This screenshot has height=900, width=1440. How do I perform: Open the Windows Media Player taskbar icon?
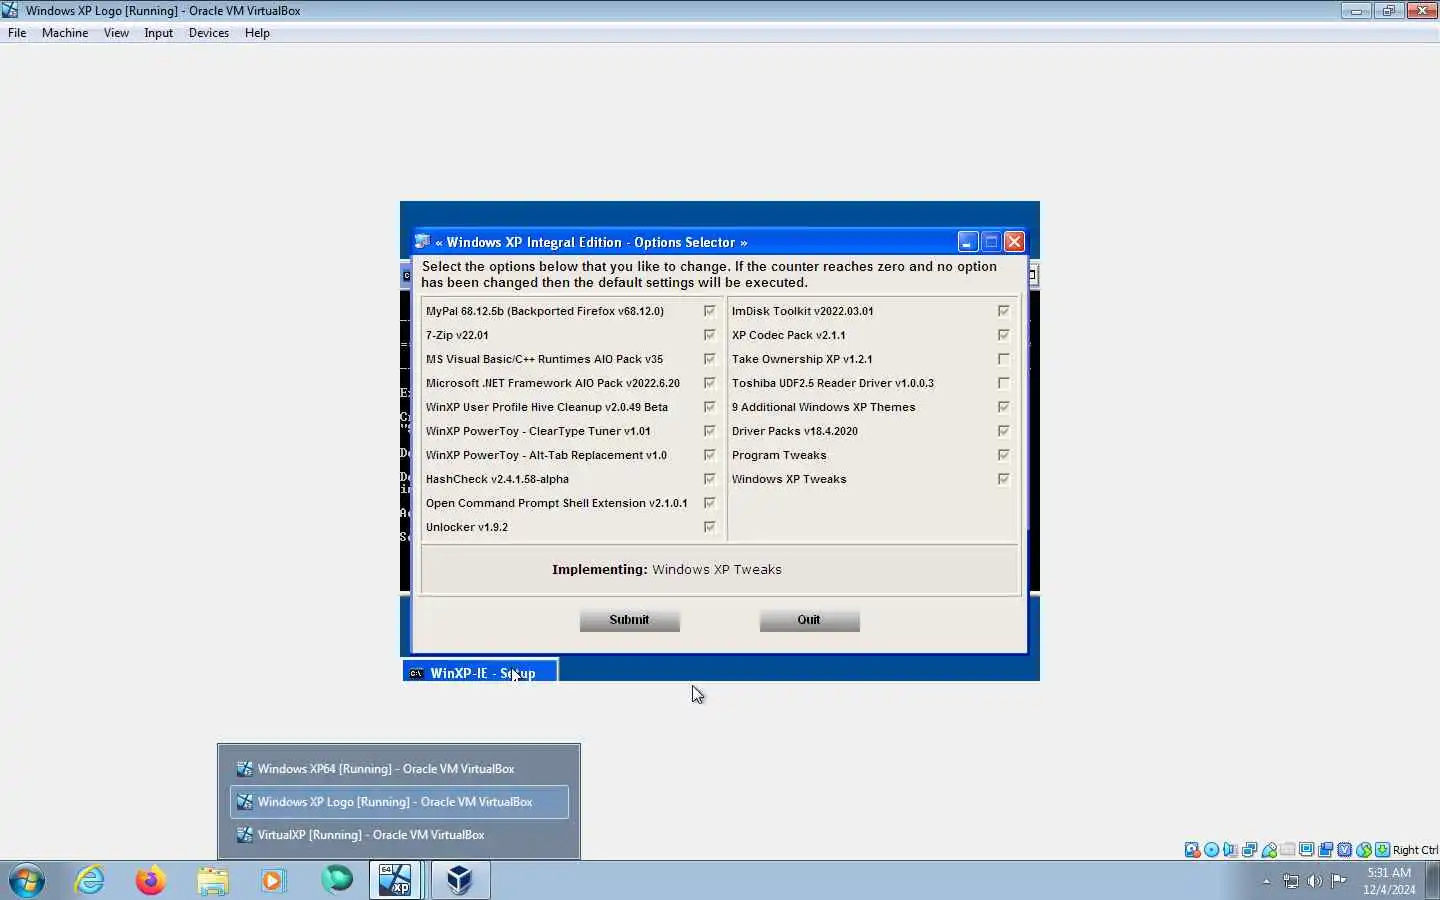[273, 880]
